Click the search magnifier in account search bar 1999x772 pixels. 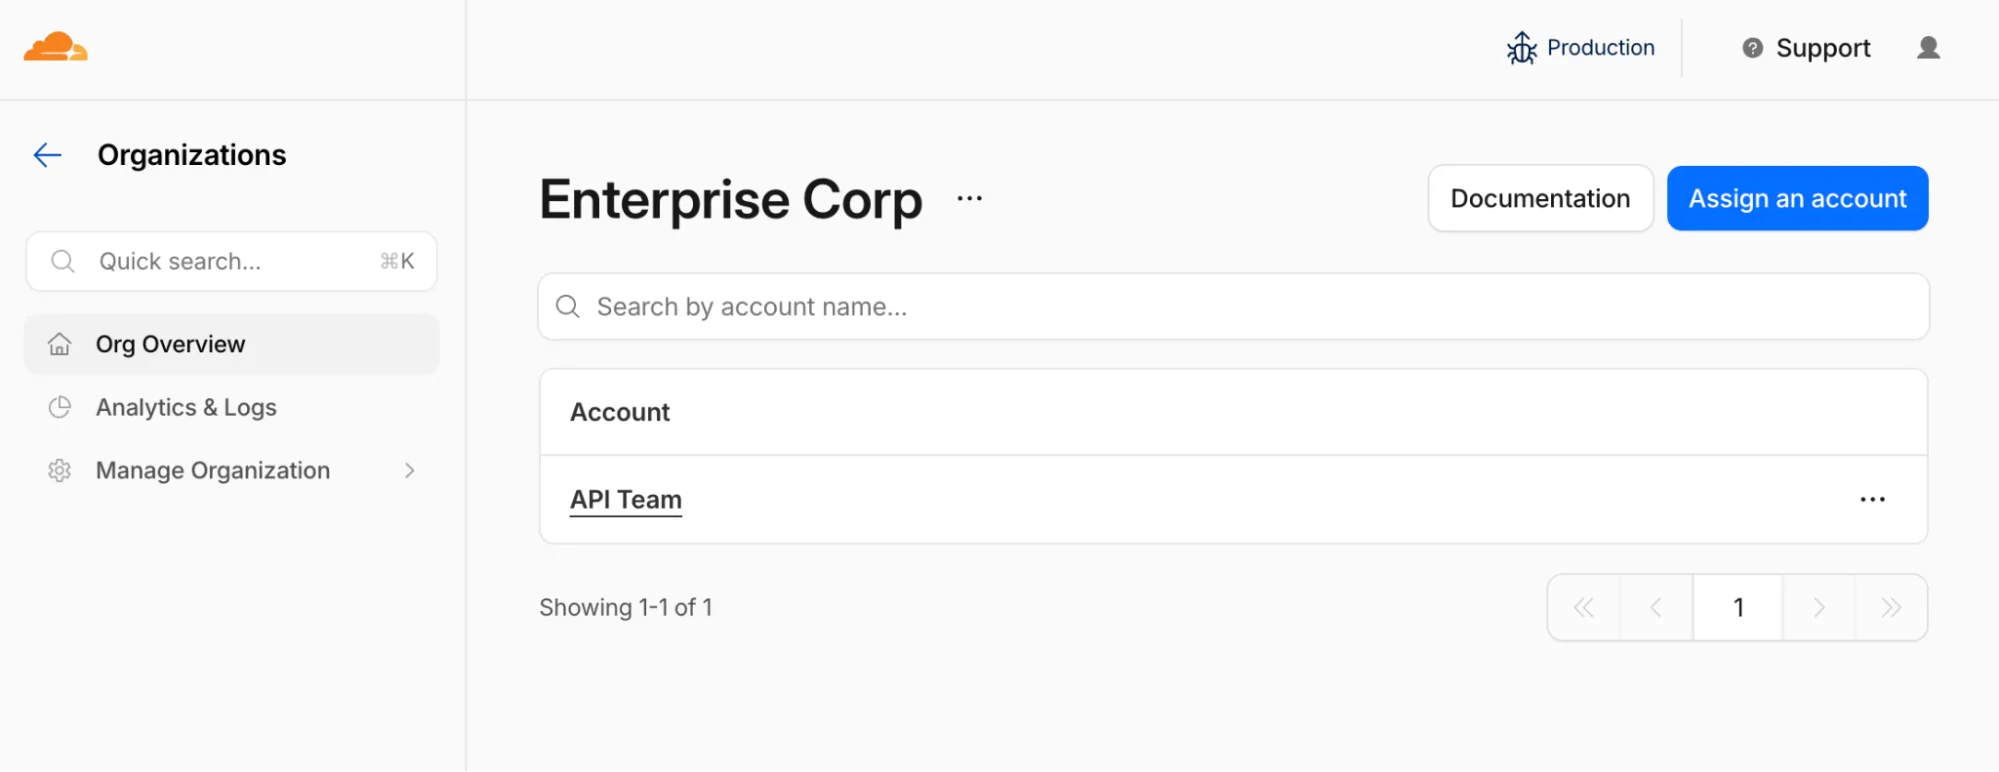(x=567, y=306)
